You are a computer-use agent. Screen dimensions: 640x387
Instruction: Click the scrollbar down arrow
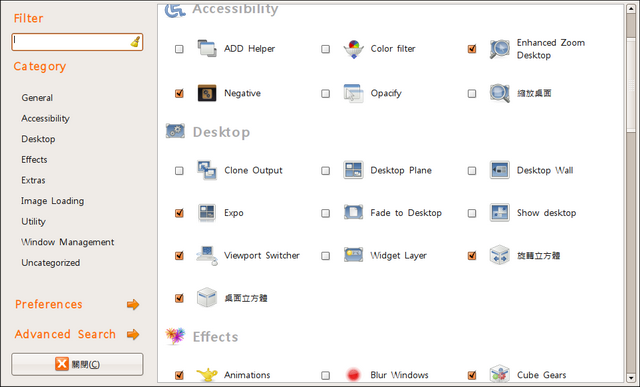click(631, 377)
